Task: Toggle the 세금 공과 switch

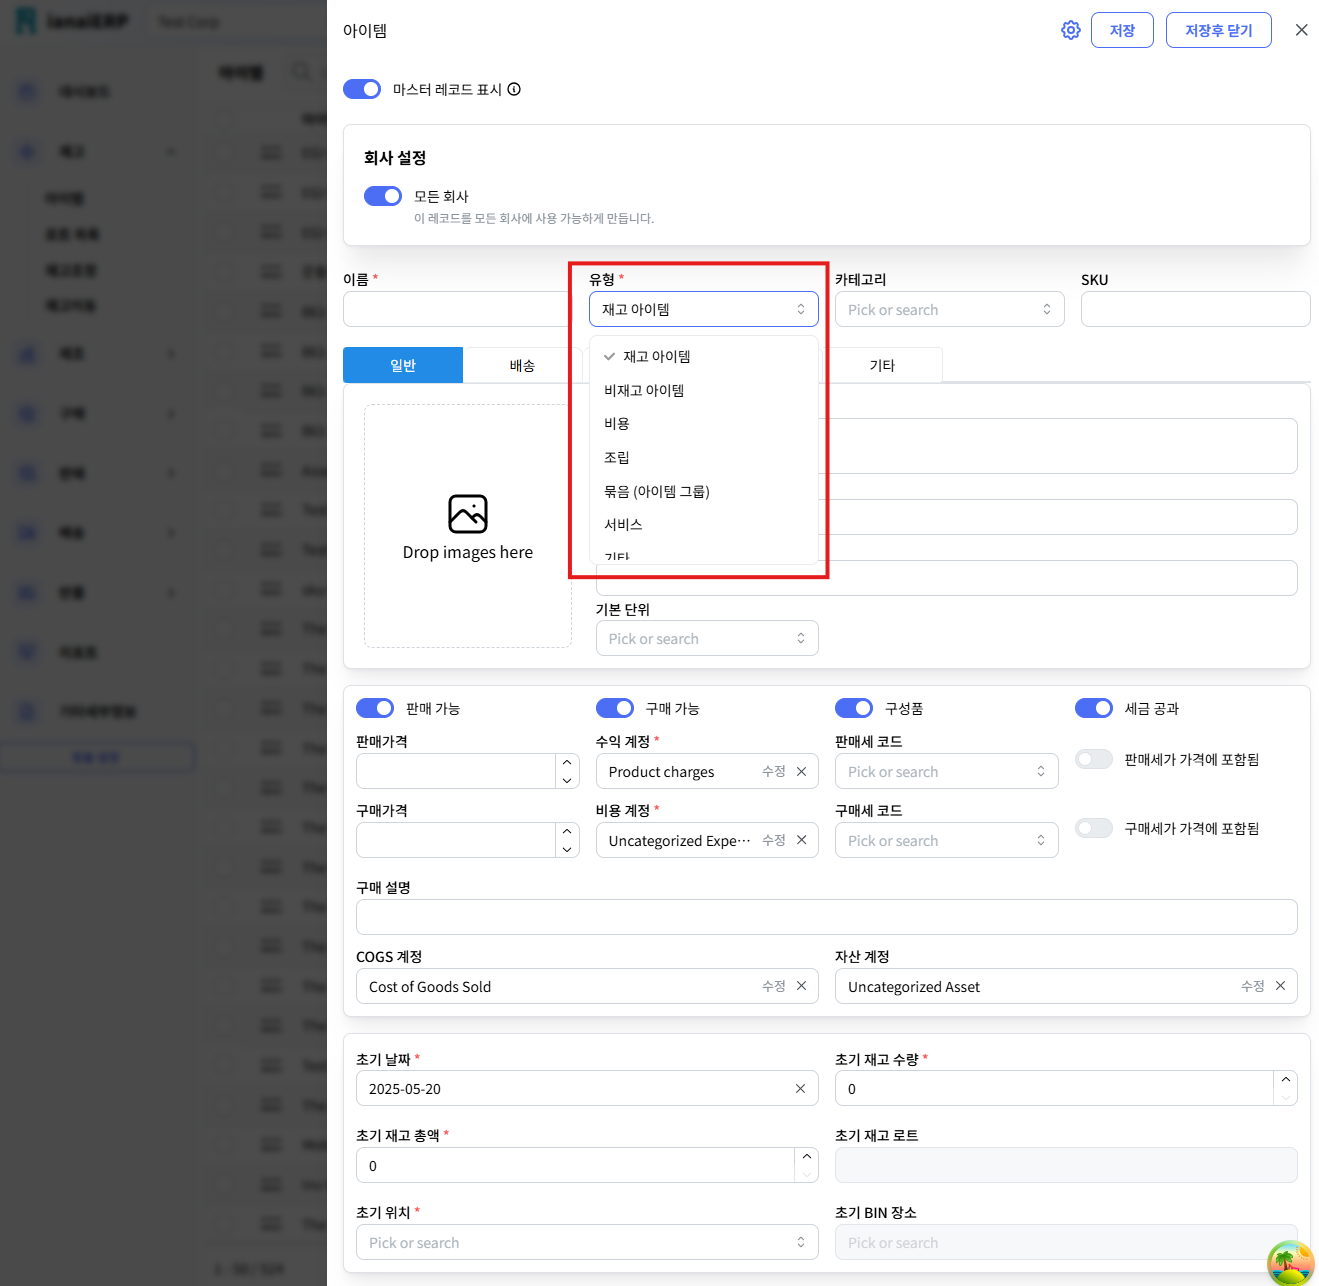Action: point(1094,708)
